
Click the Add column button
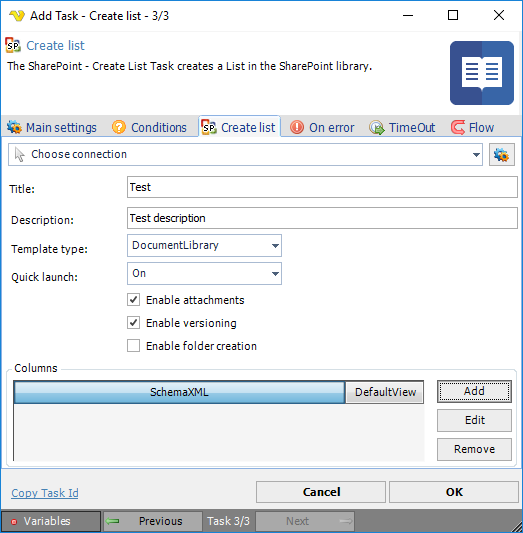point(474,391)
